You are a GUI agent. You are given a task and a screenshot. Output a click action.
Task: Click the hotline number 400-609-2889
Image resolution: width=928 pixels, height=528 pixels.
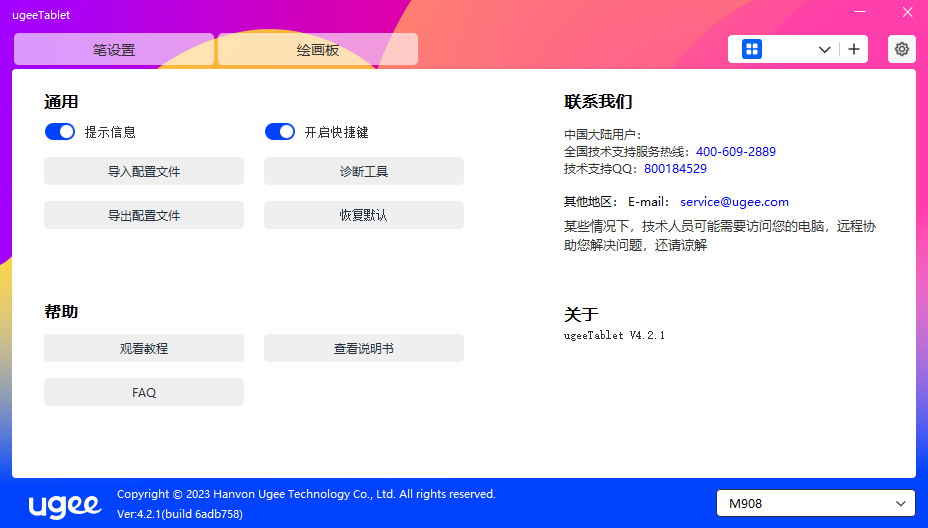click(736, 152)
